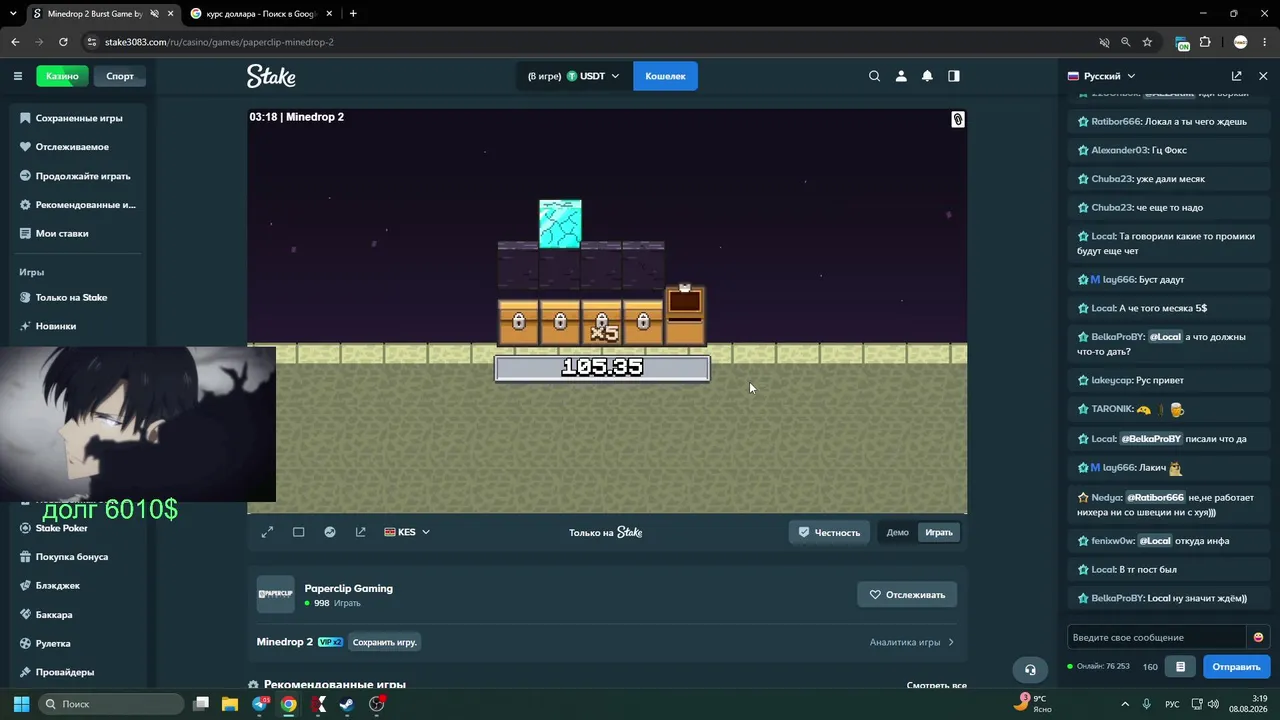
Task: Open Сохраненные игры in the sidebar
Action: [x=79, y=118]
